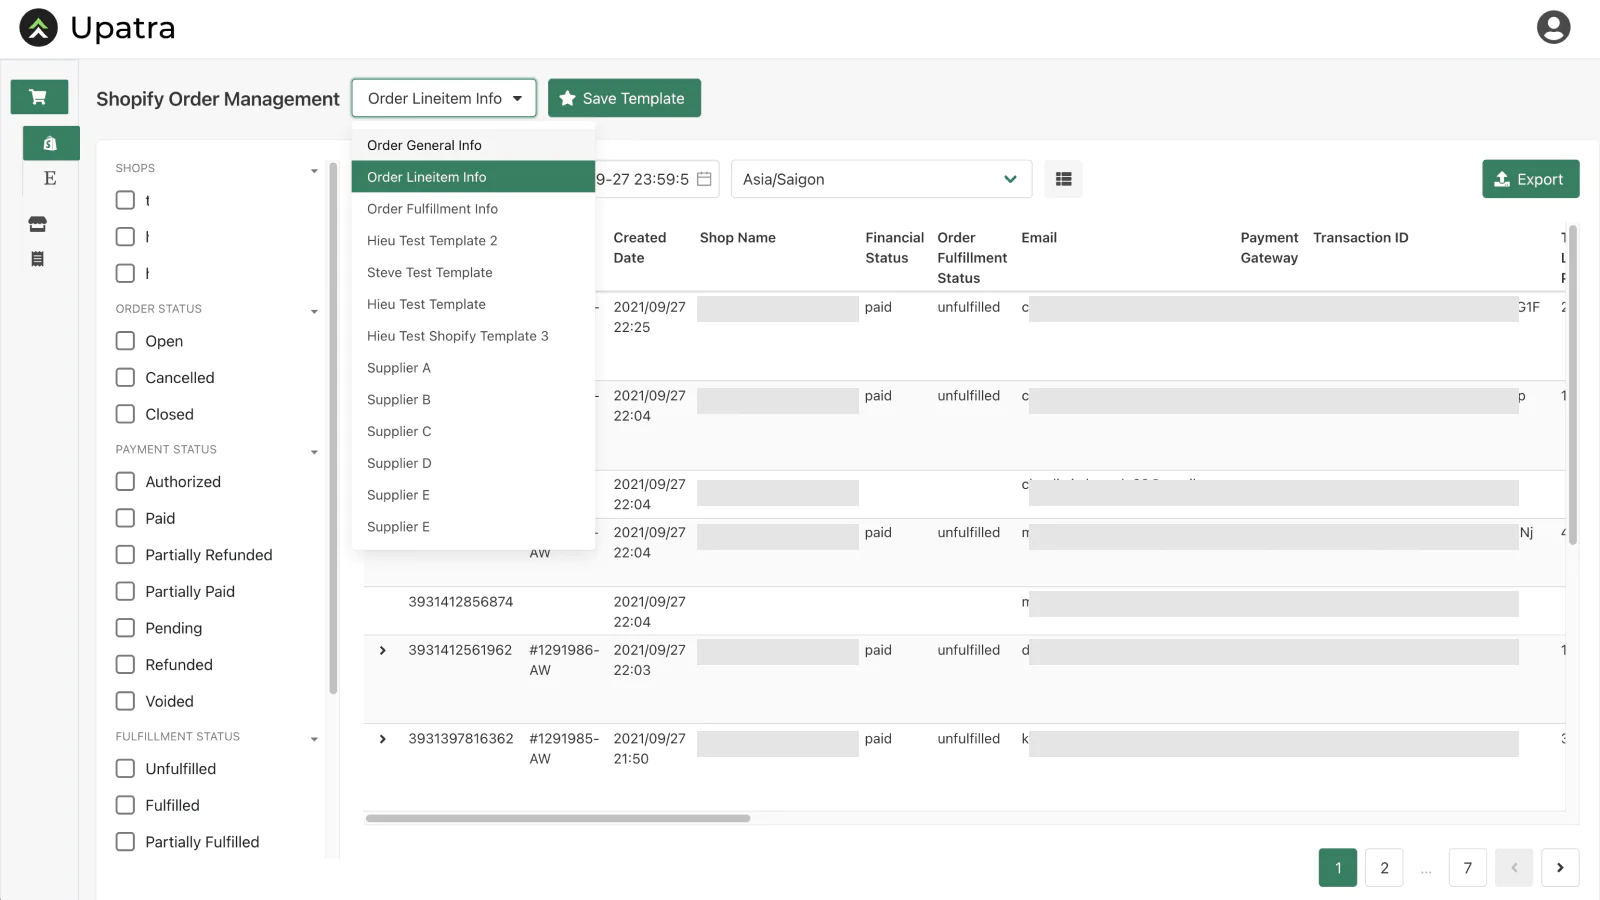Screen dimensions: 1600x900
Task: Tick the first shop checkbox under SHOPS
Action: pyautogui.click(x=125, y=200)
